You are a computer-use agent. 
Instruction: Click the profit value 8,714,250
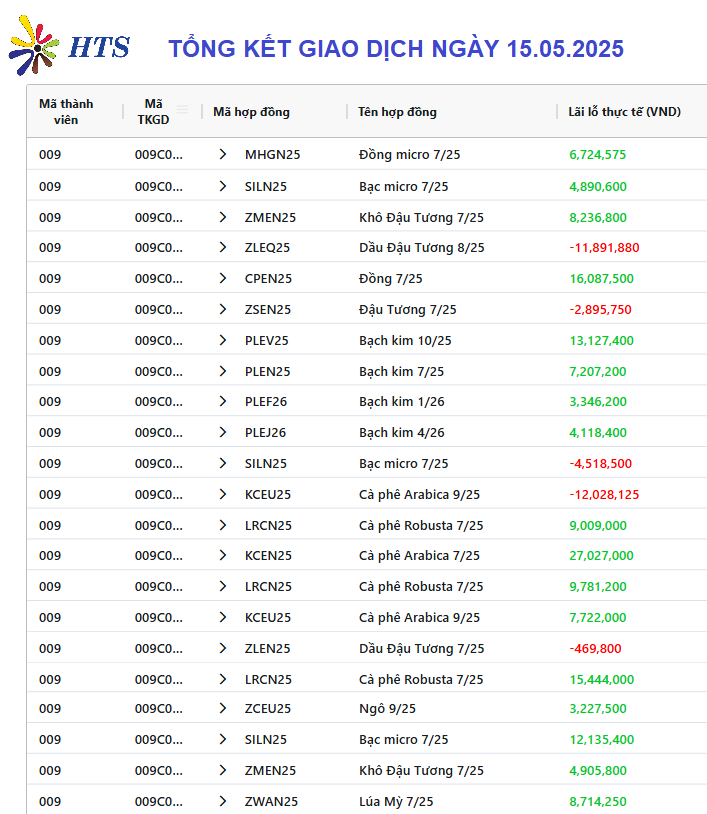pyautogui.click(x=598, y=802)
